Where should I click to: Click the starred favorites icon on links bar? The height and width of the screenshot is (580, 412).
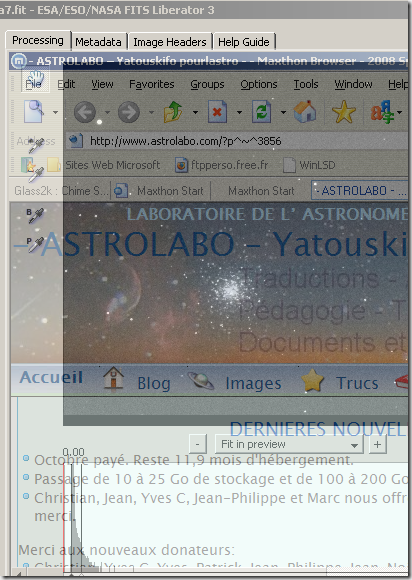(x=28, y=165)
